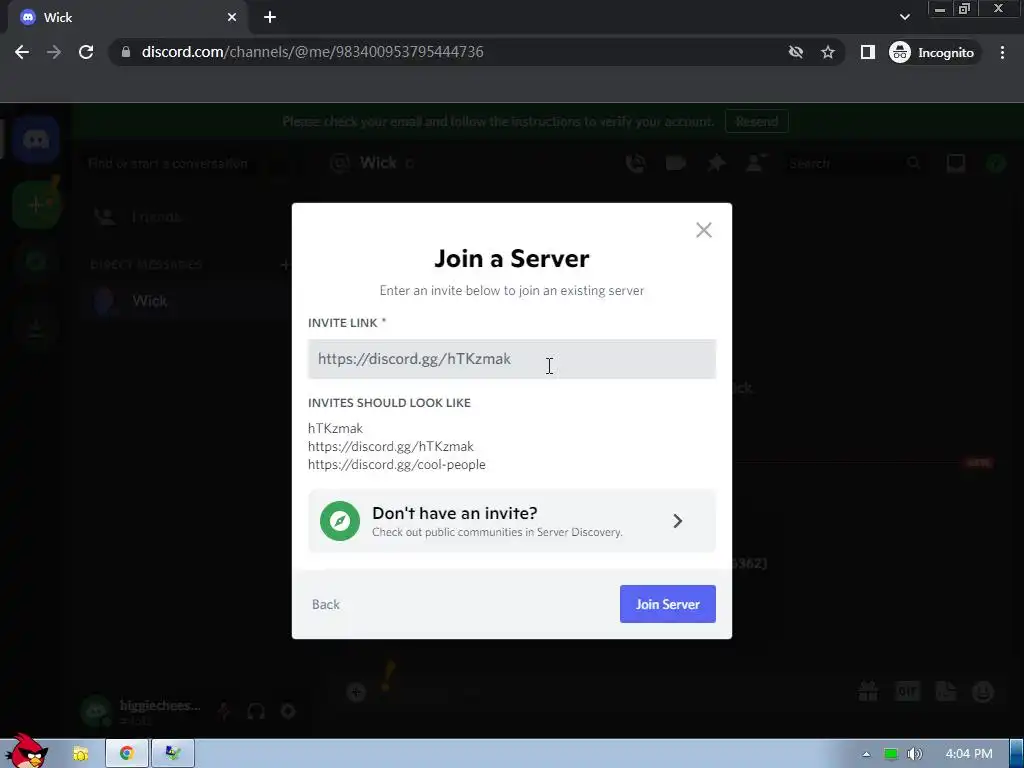Open the GIF picker button

[x=907, y=691]
